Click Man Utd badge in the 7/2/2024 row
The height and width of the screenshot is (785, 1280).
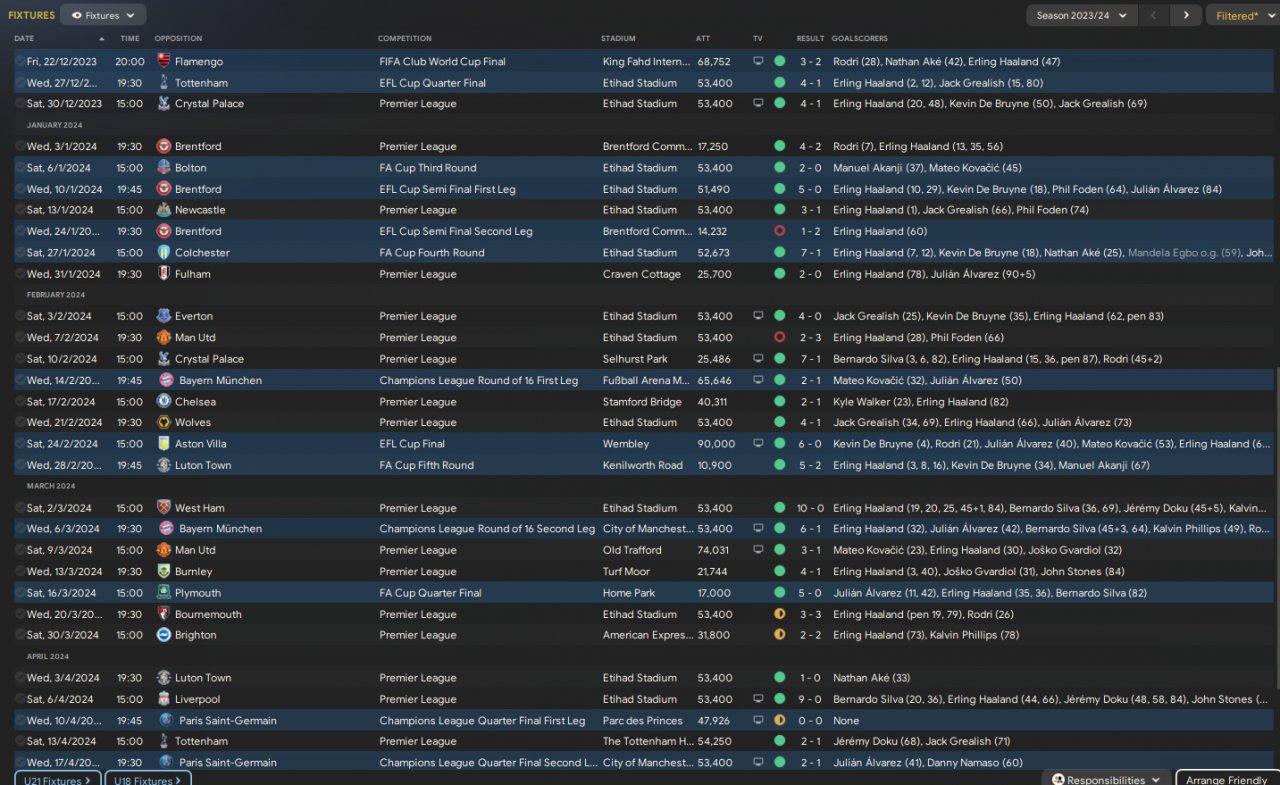(x=164, y=338)
